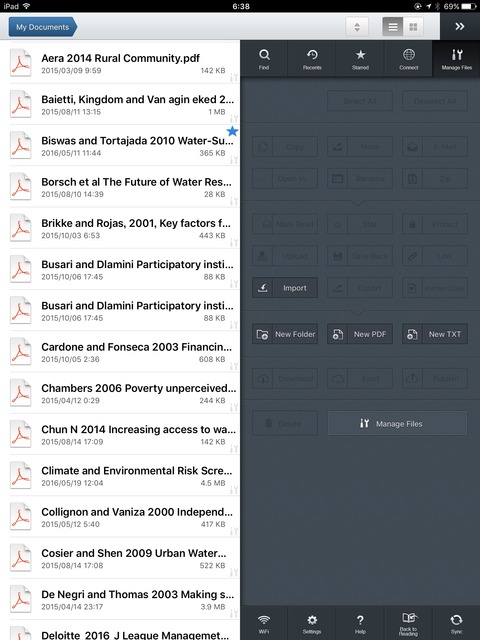Screen dimensions: 480x640
Task: Click import arrow icon beside Import
Action: point(262,288)
